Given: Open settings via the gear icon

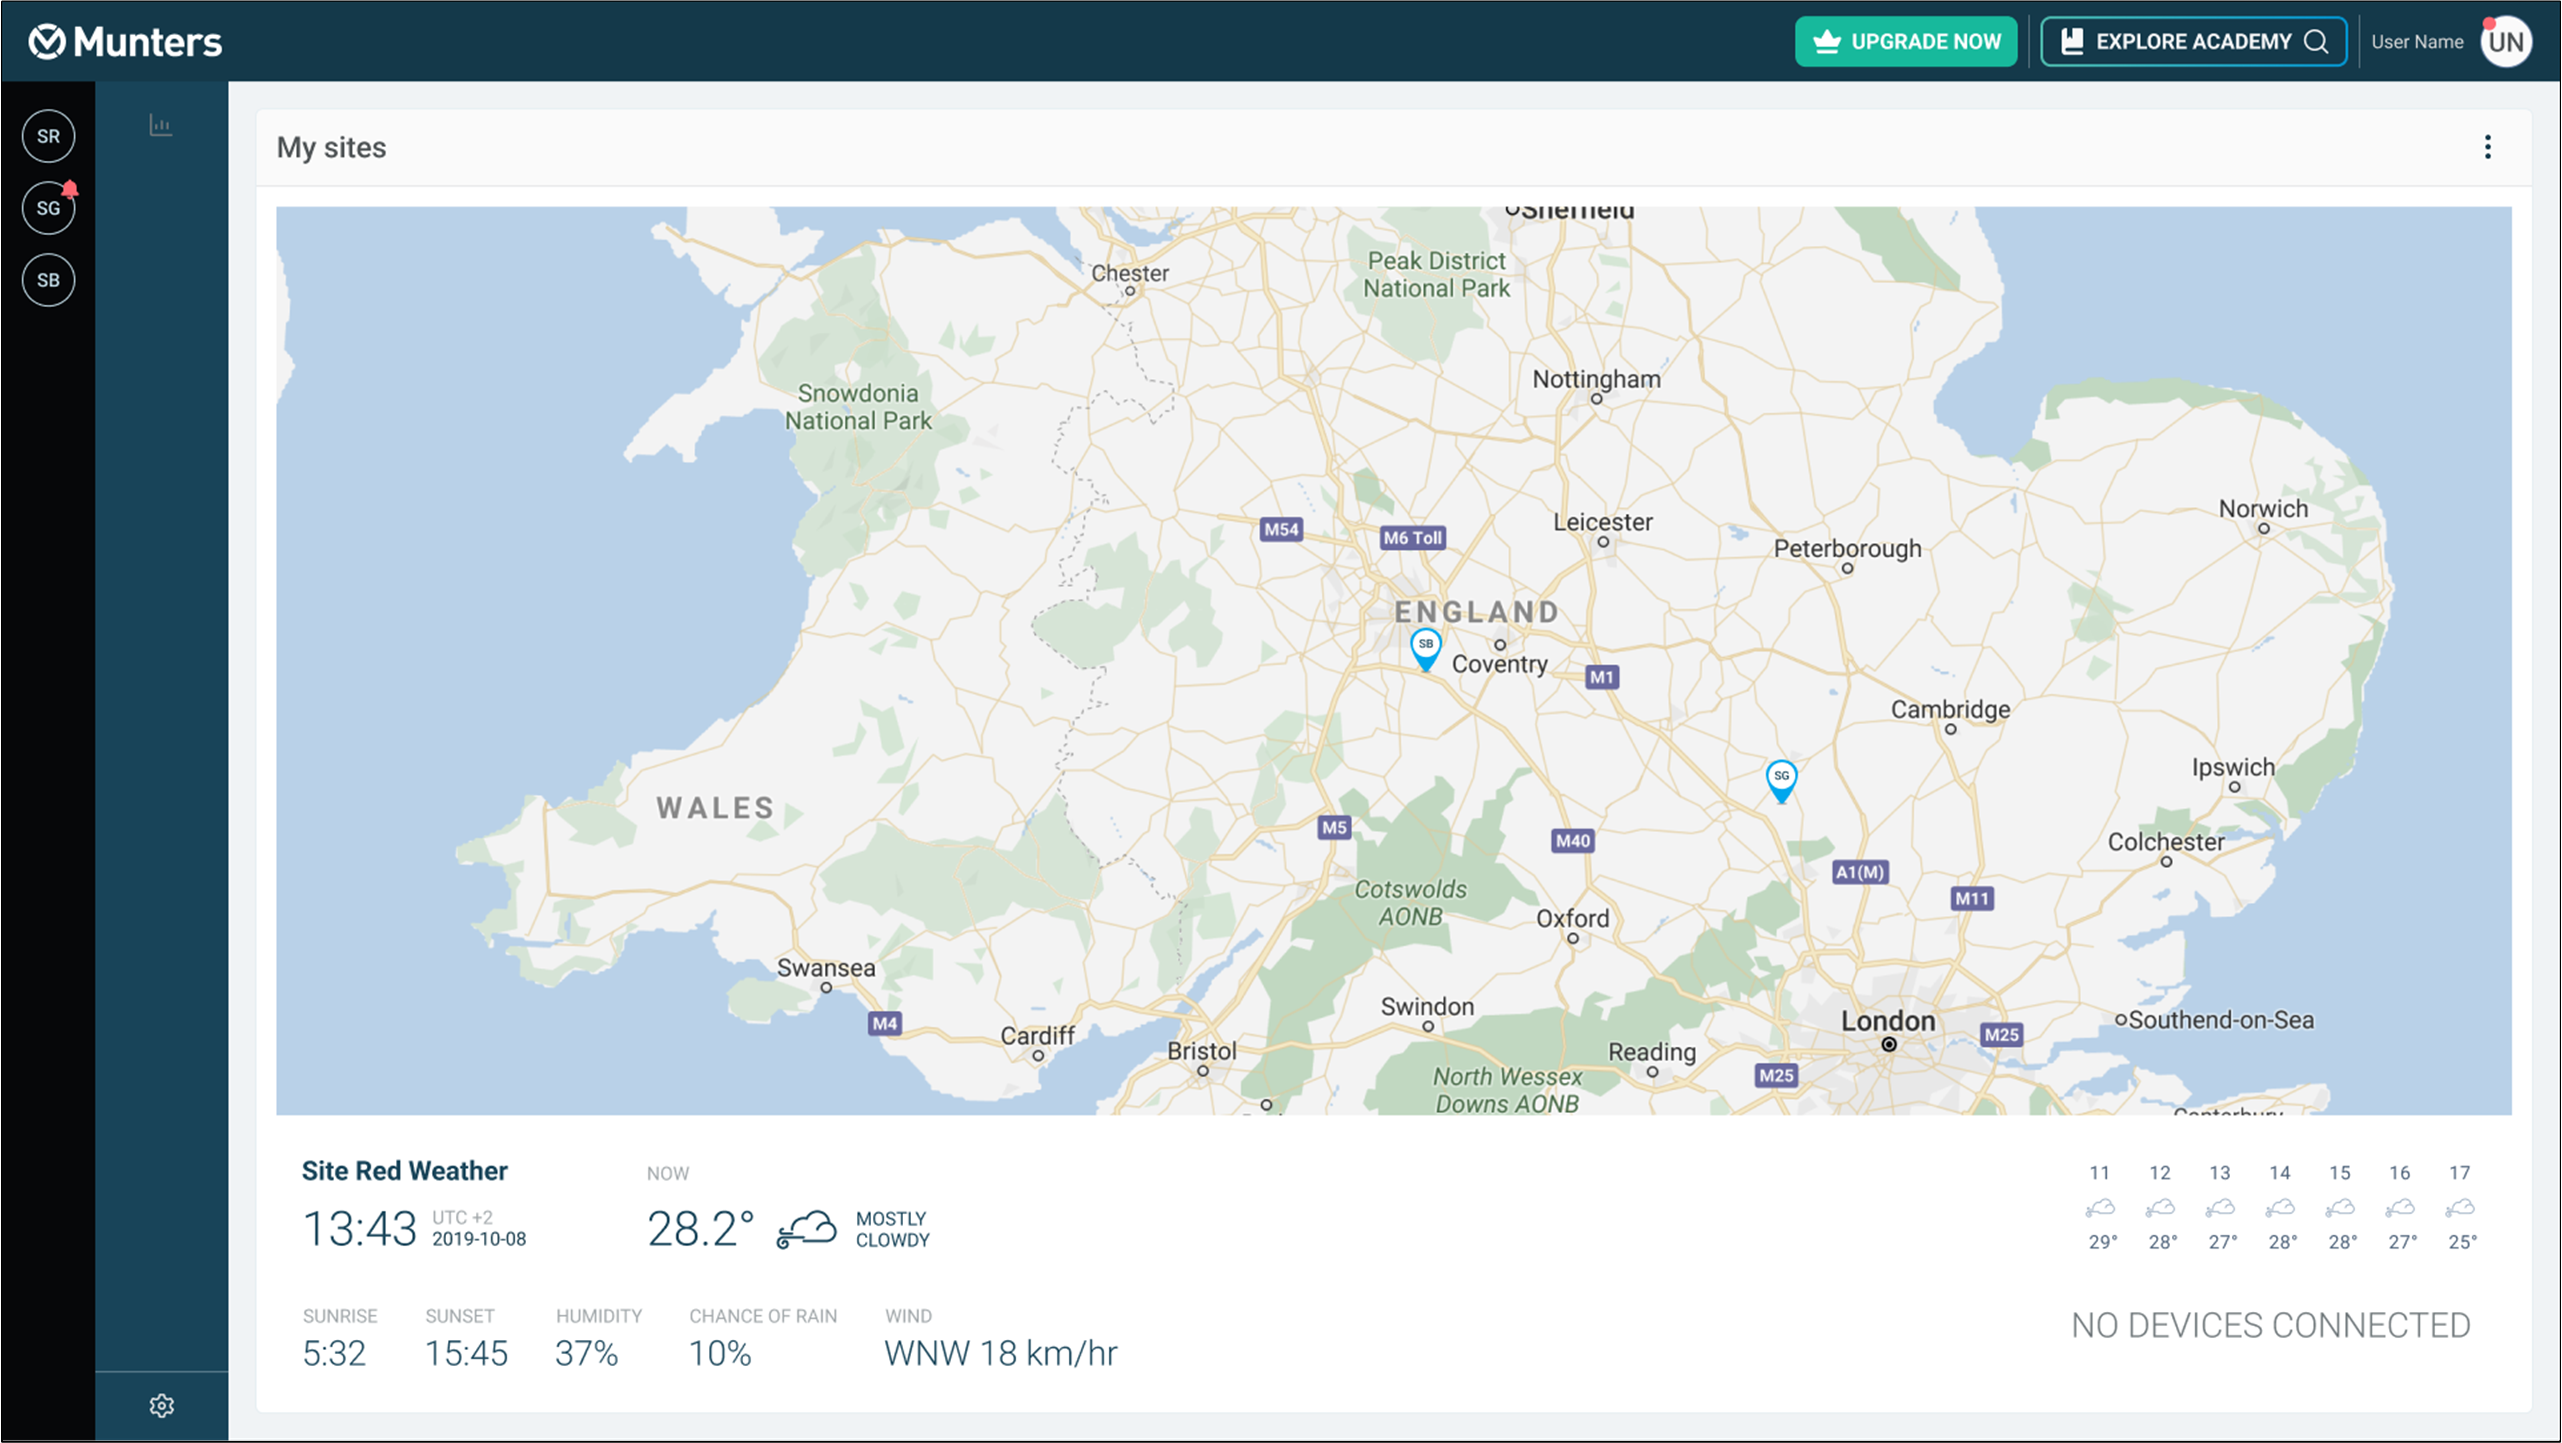Looking at the screenshot, I should pyautogui.click(x=161, y=1405).
